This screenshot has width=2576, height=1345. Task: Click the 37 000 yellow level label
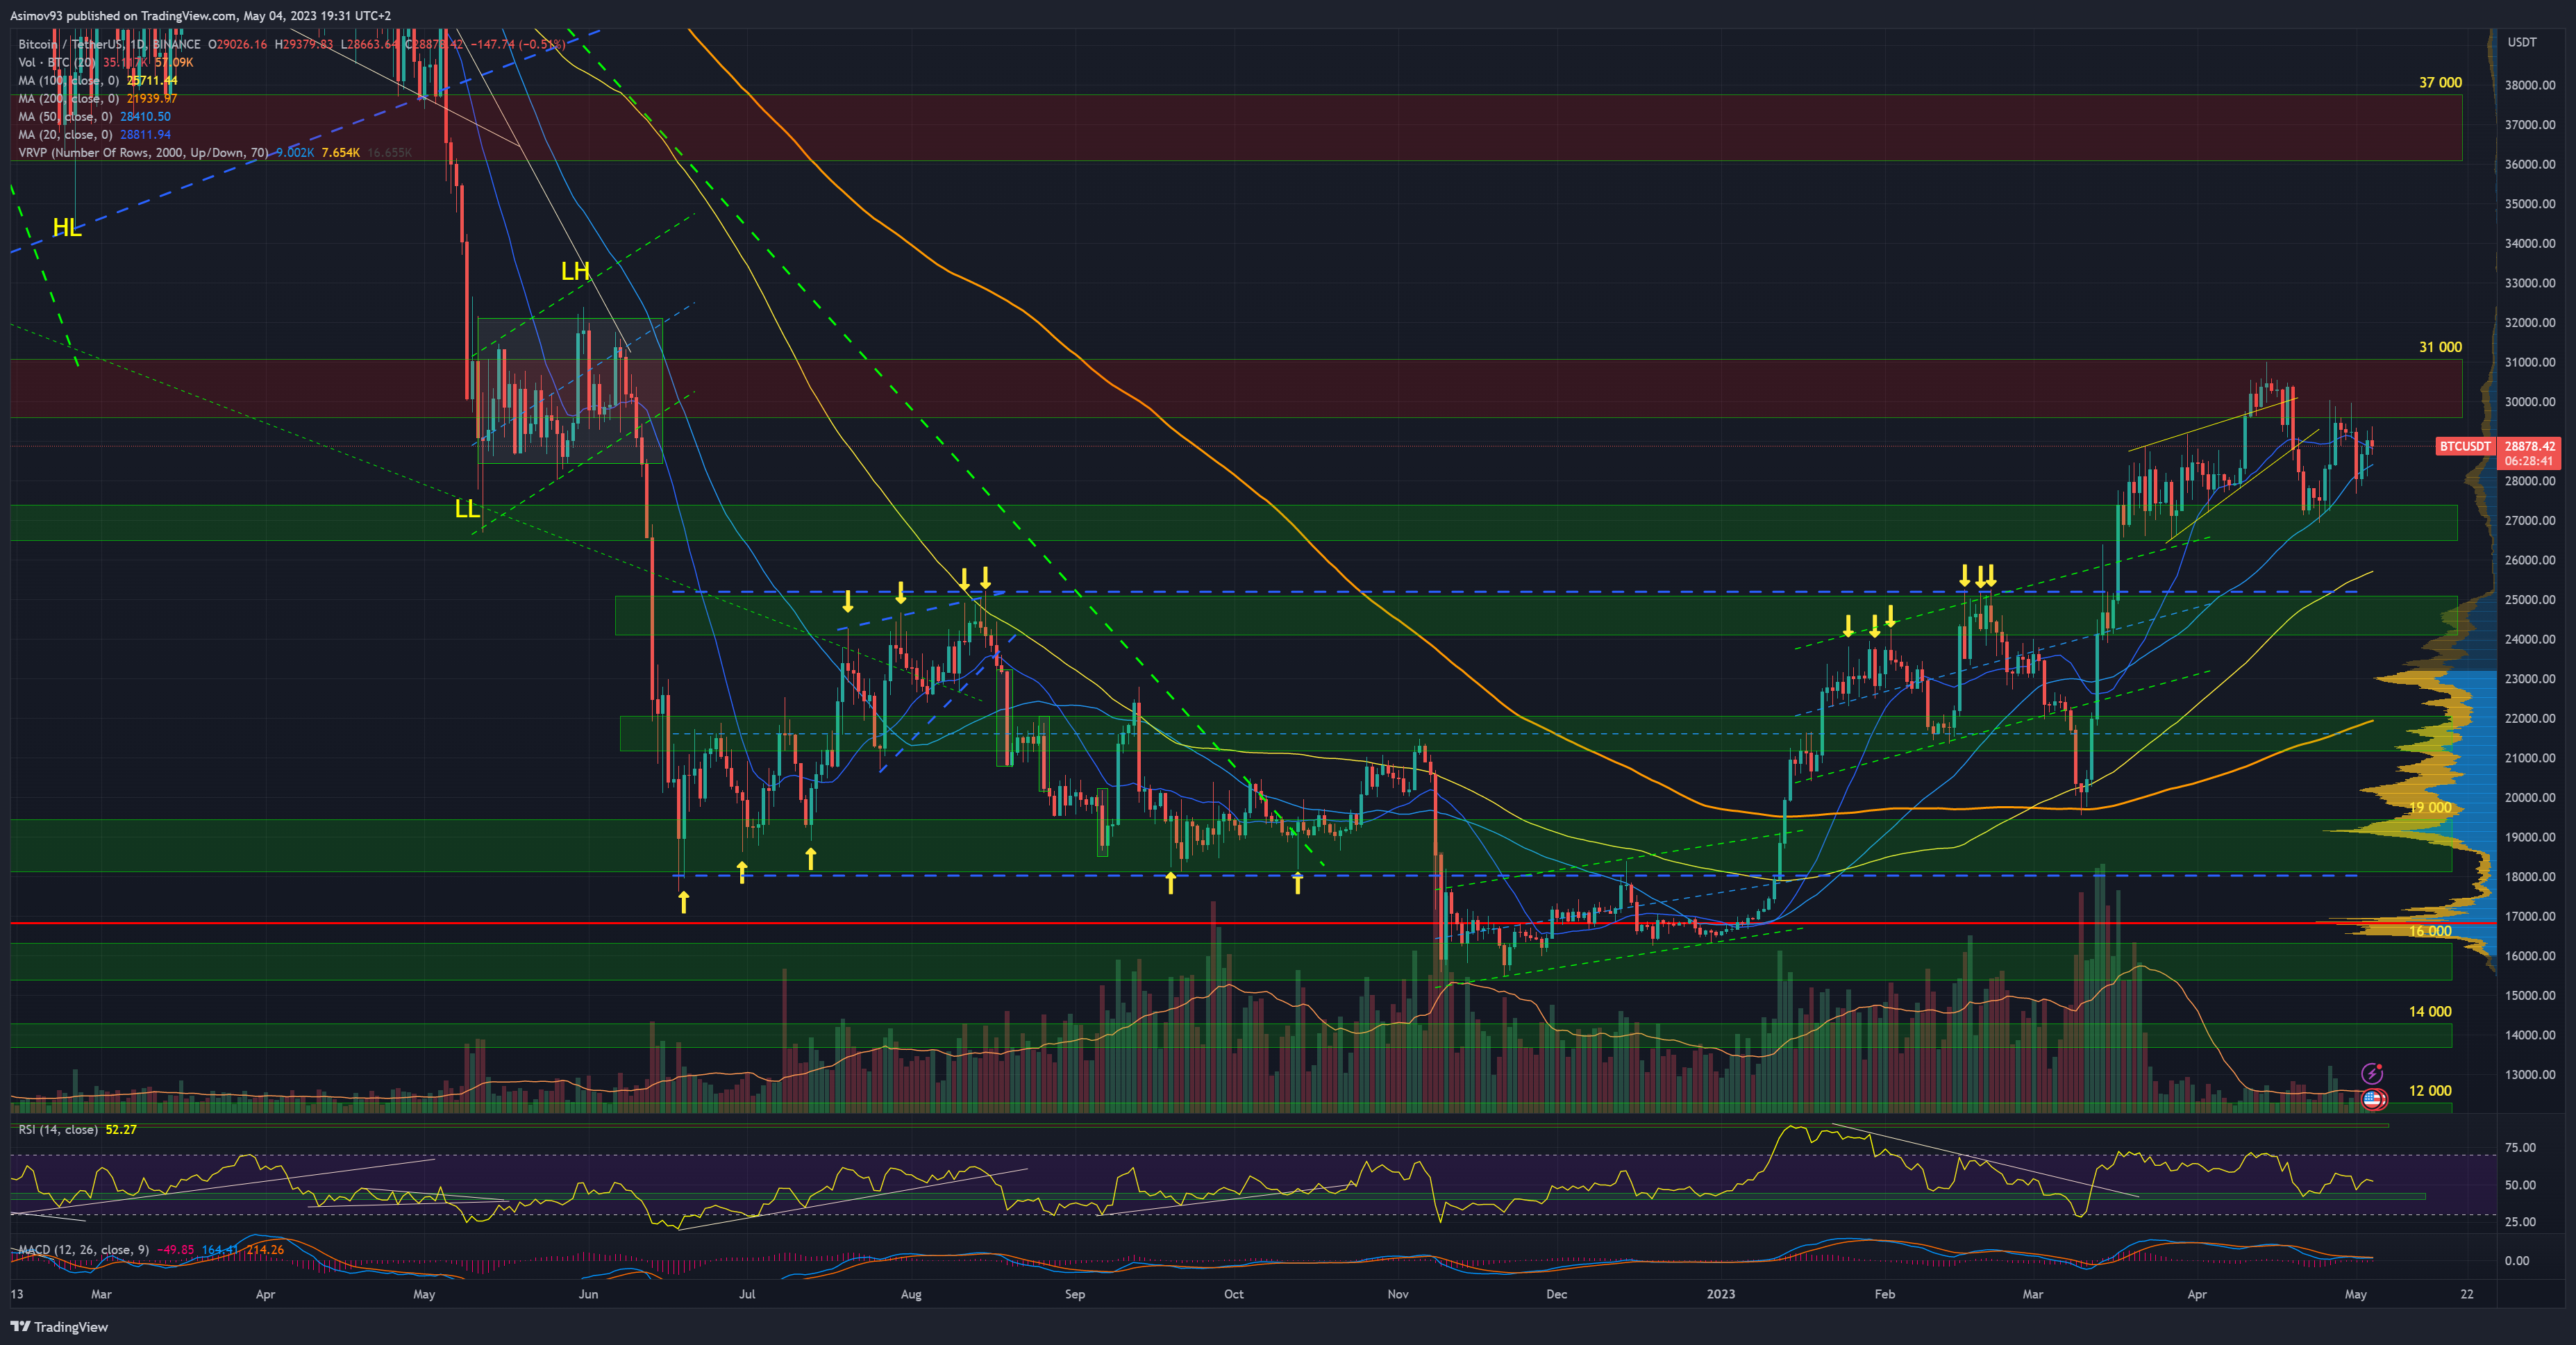2439,83
